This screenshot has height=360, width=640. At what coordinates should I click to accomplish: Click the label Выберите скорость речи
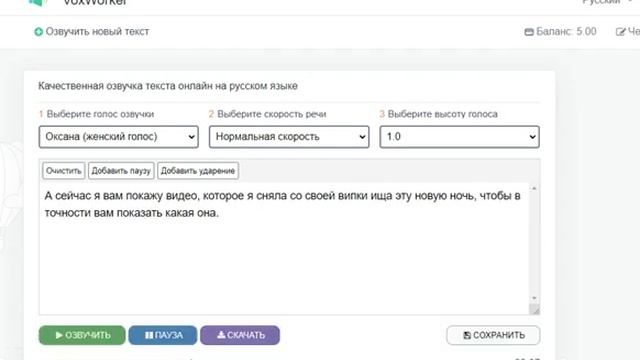coord(271,114)
